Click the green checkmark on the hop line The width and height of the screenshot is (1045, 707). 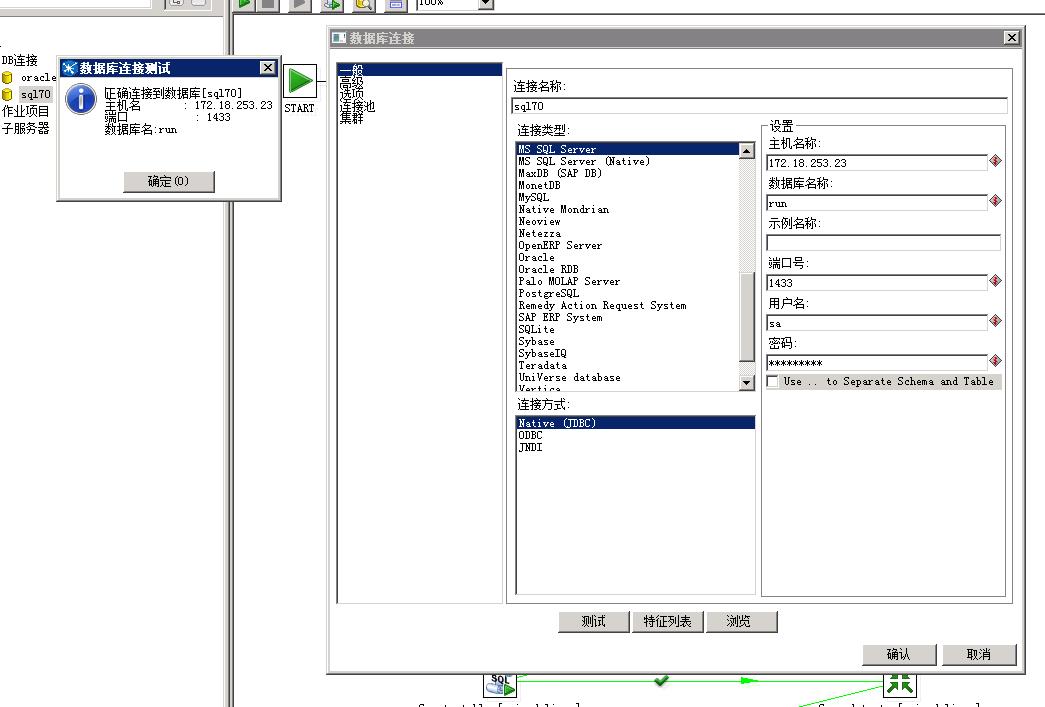coord(660,681)
